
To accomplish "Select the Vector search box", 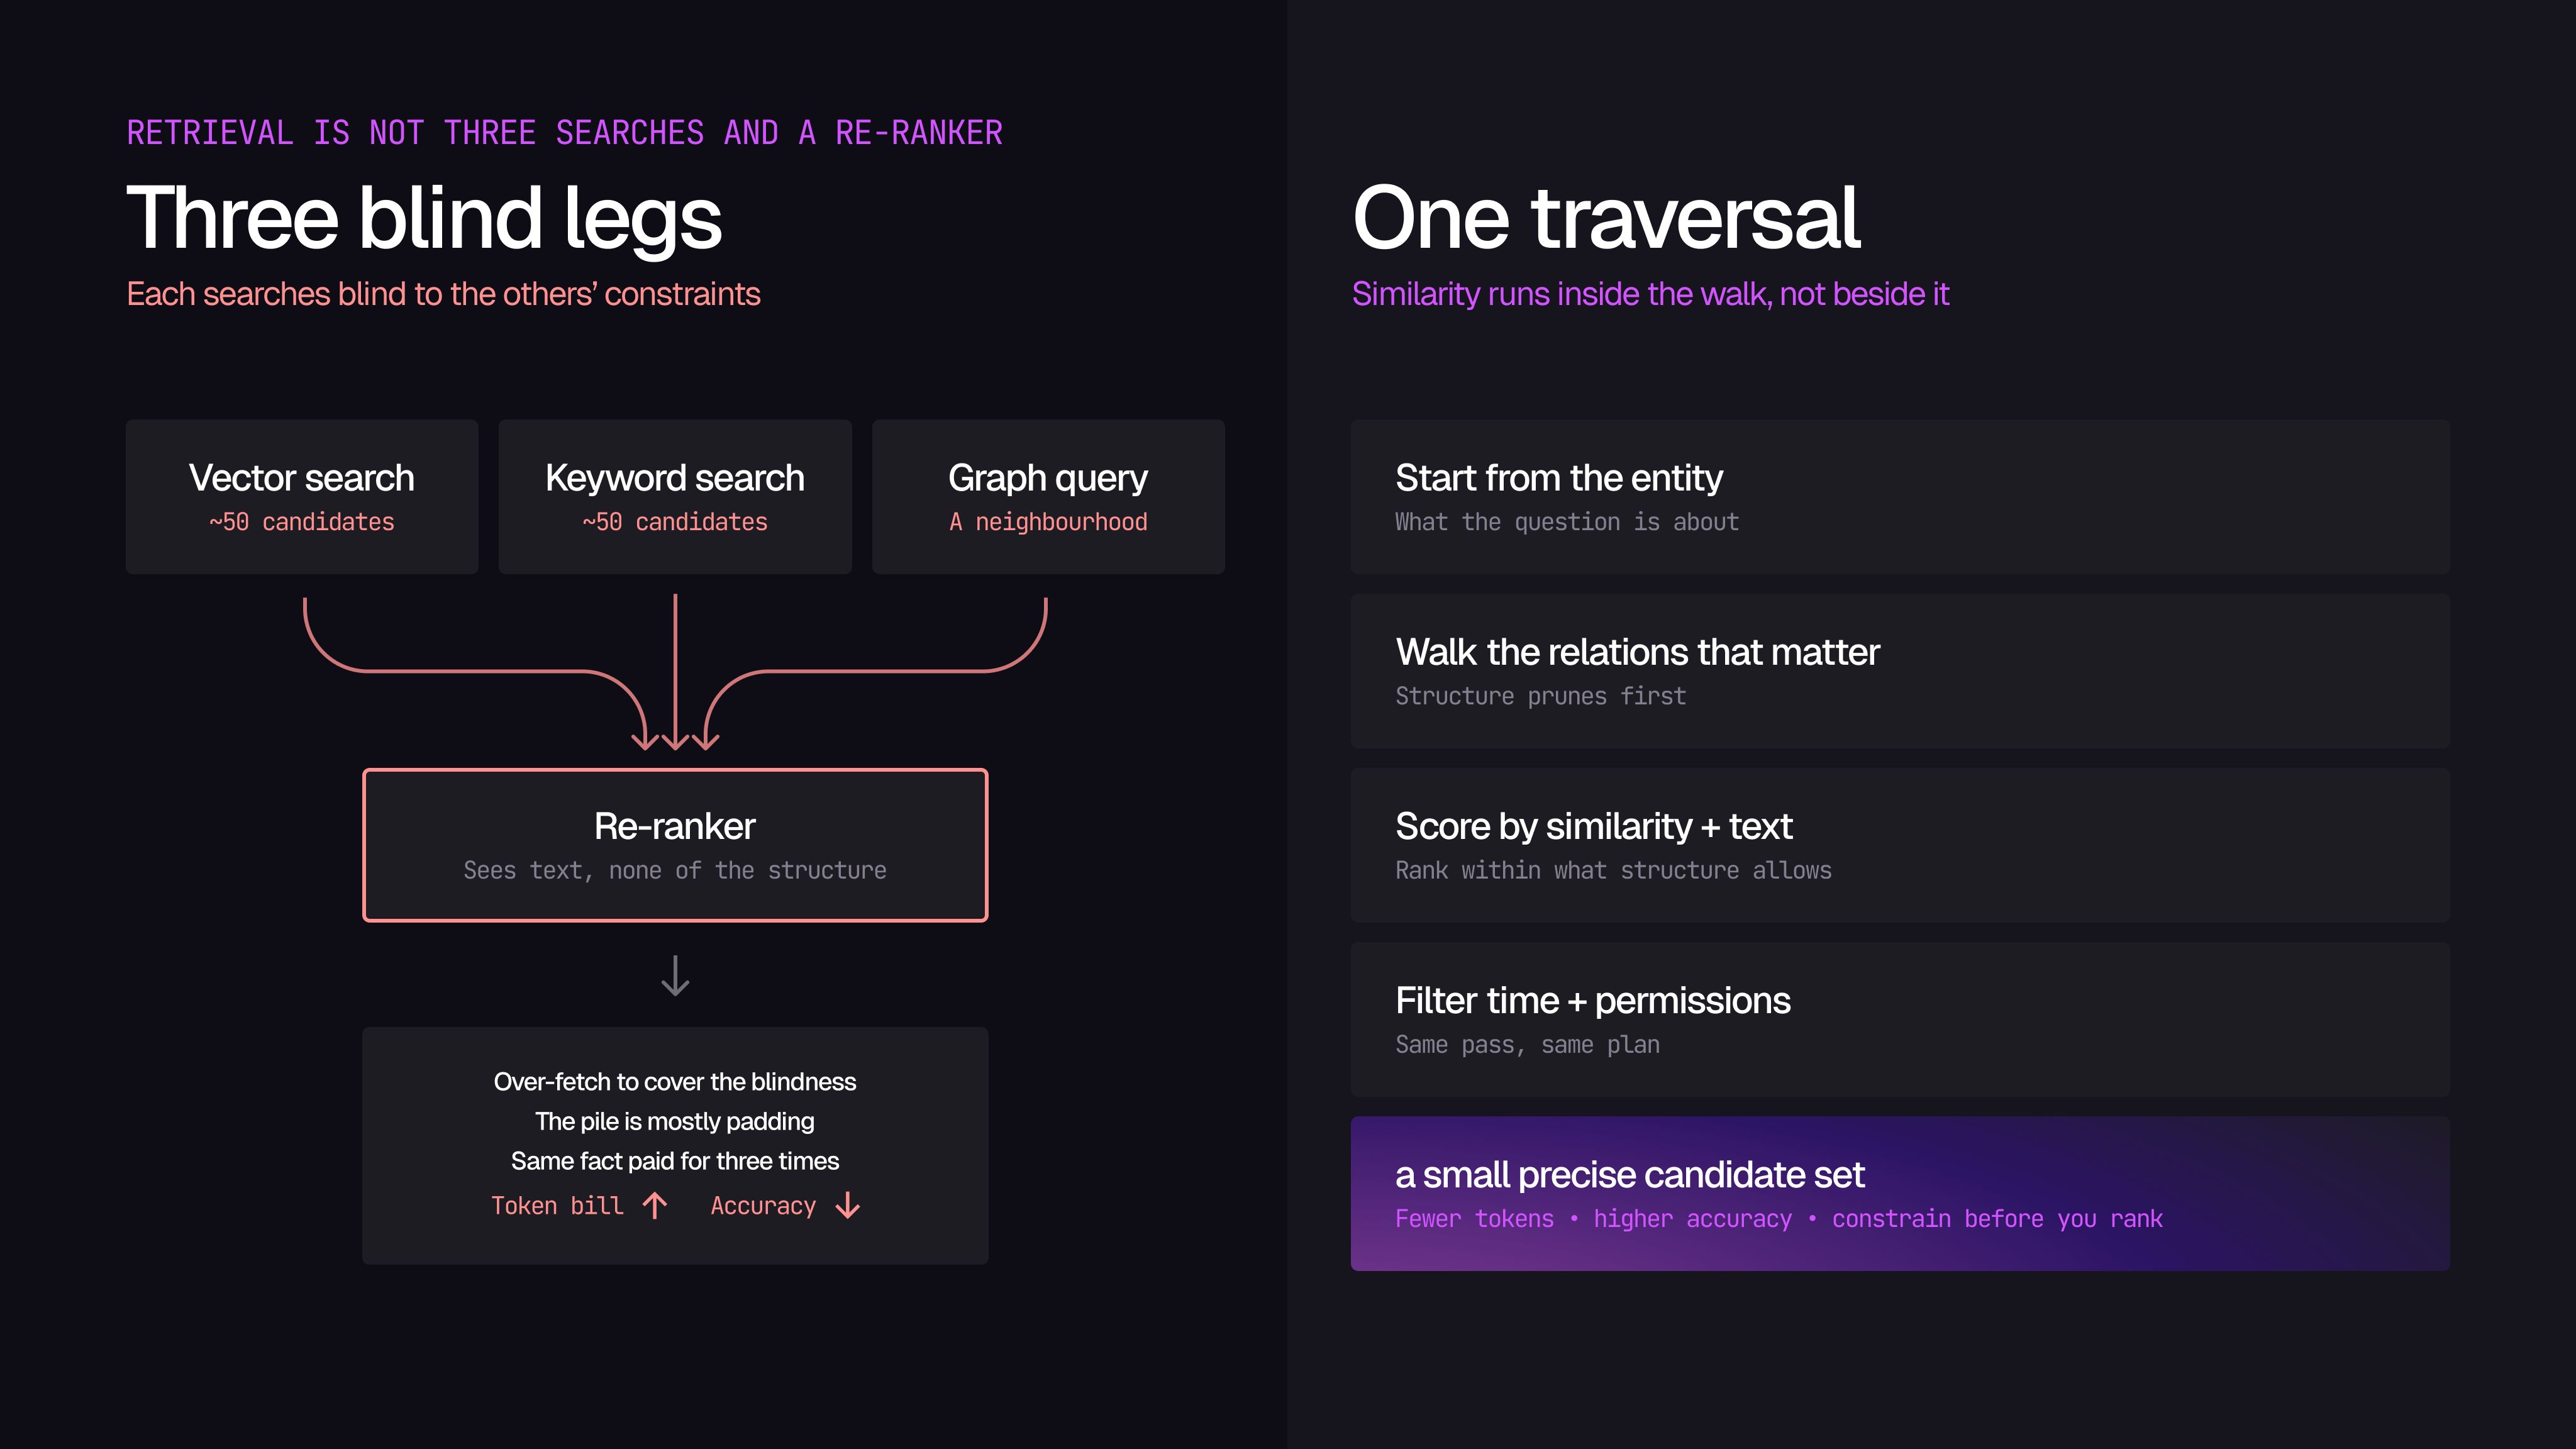I will point(302,497).
